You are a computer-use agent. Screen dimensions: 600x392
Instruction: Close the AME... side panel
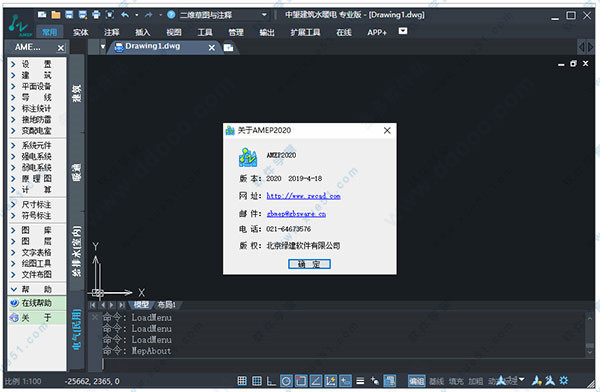(60, 48)
